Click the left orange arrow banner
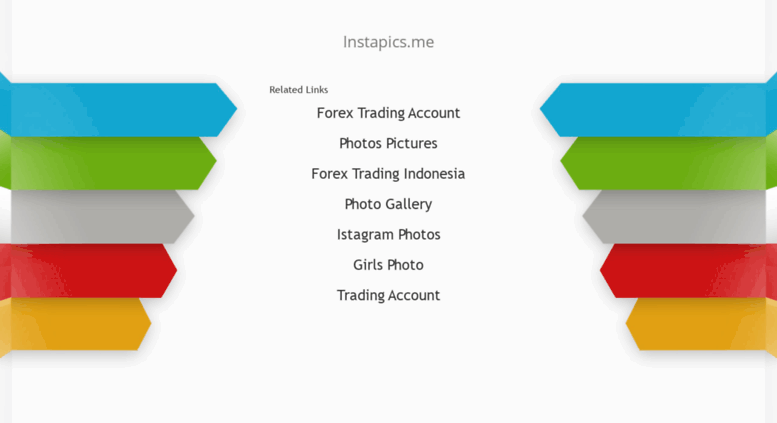 coord(75,324)
